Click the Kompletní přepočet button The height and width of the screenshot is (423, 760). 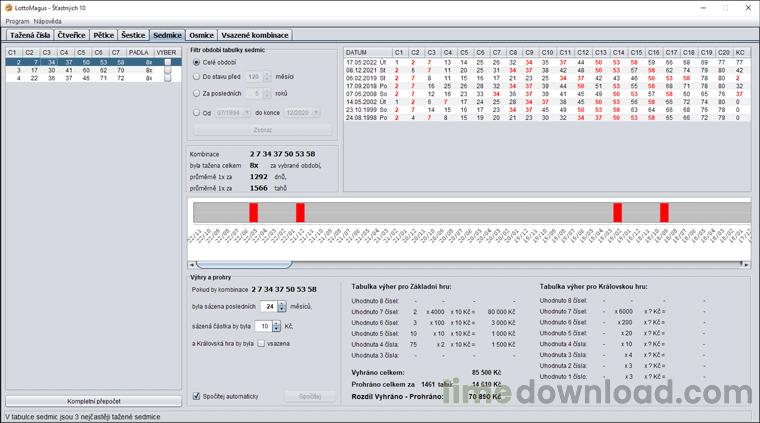pyautogui.click(x=94, y=401)
